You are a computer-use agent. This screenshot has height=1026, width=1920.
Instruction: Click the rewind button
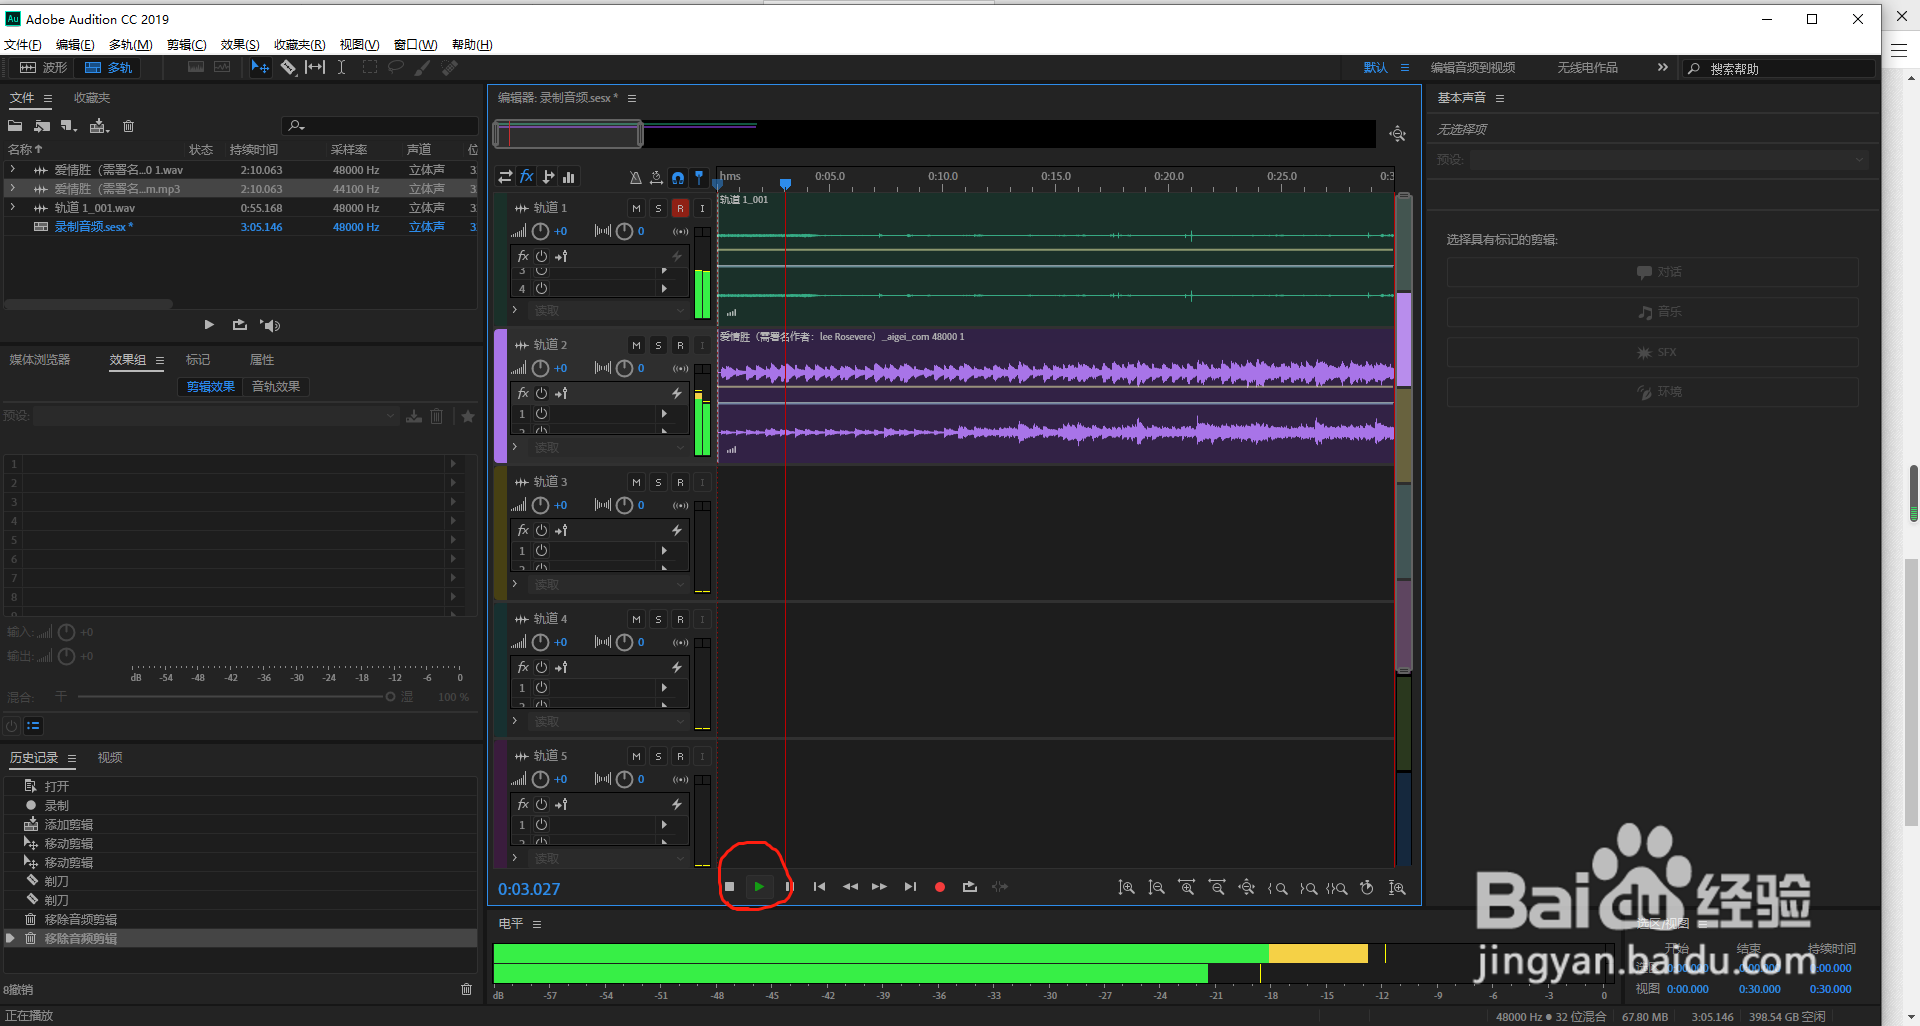pos(850,887)
